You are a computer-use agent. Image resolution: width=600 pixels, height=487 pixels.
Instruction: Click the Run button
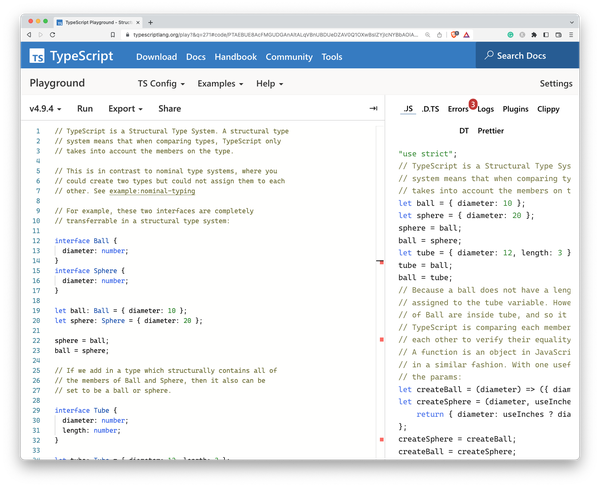click(85, 108)
